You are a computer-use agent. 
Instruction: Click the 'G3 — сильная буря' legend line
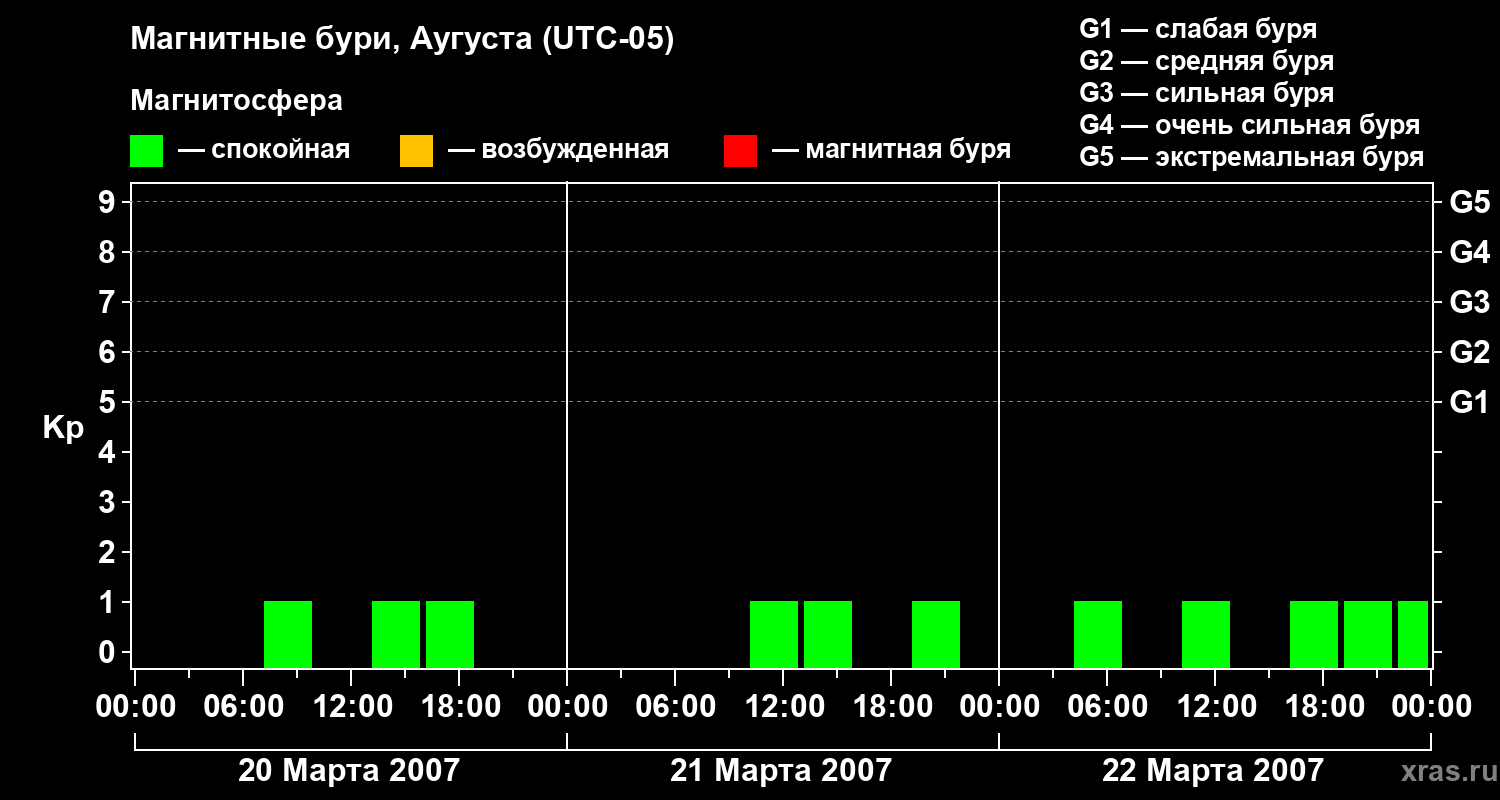pyautogui.click(x=1206, y=93)
